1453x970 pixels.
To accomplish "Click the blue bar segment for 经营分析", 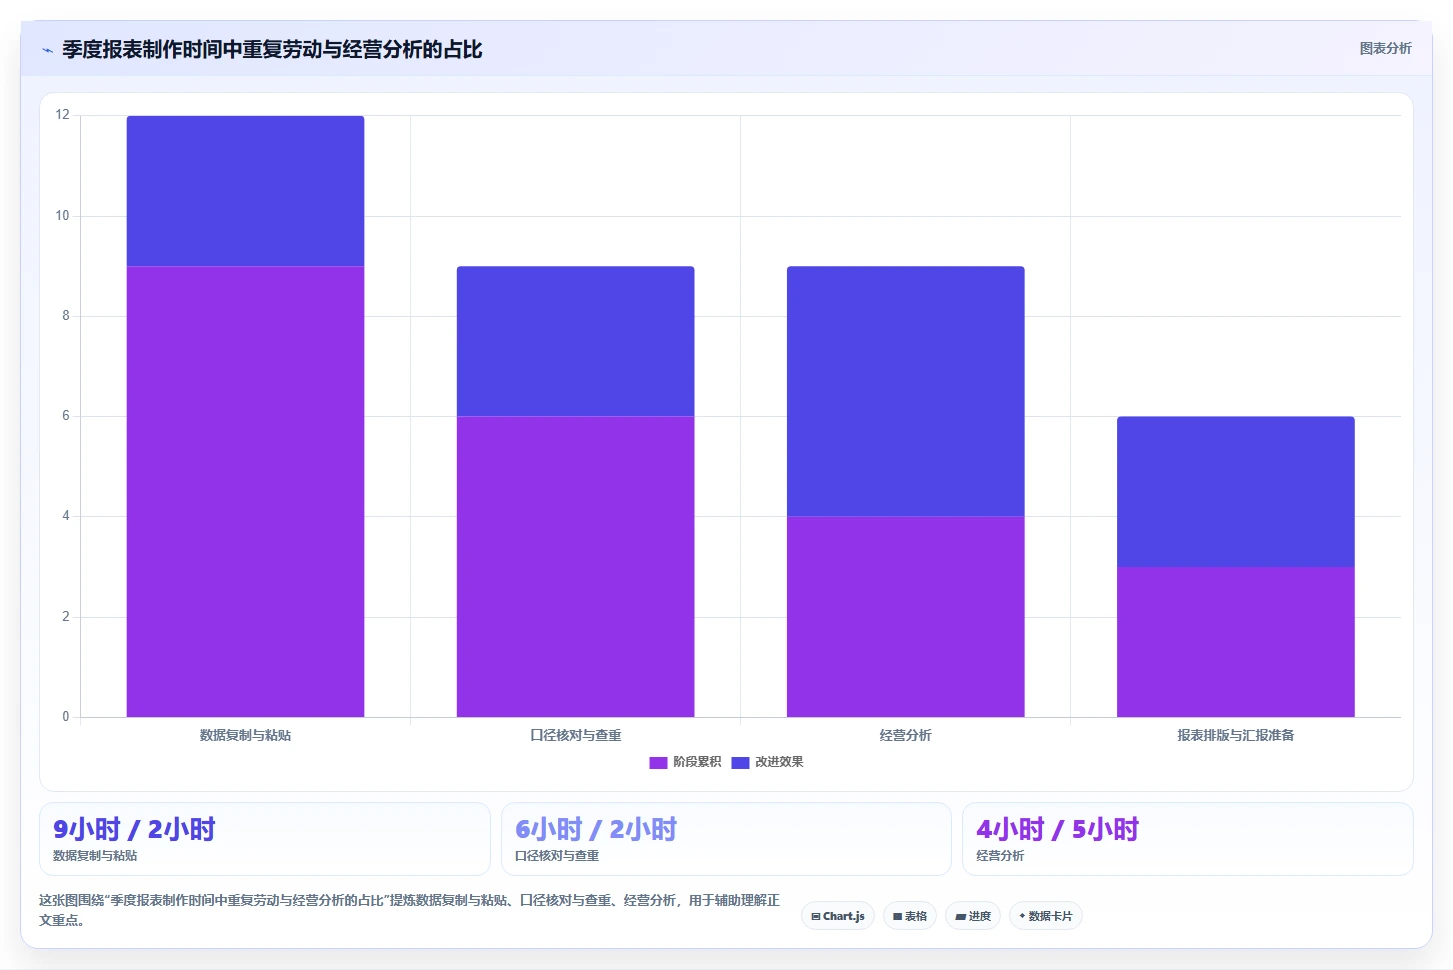I will click(x=905, y=391).
